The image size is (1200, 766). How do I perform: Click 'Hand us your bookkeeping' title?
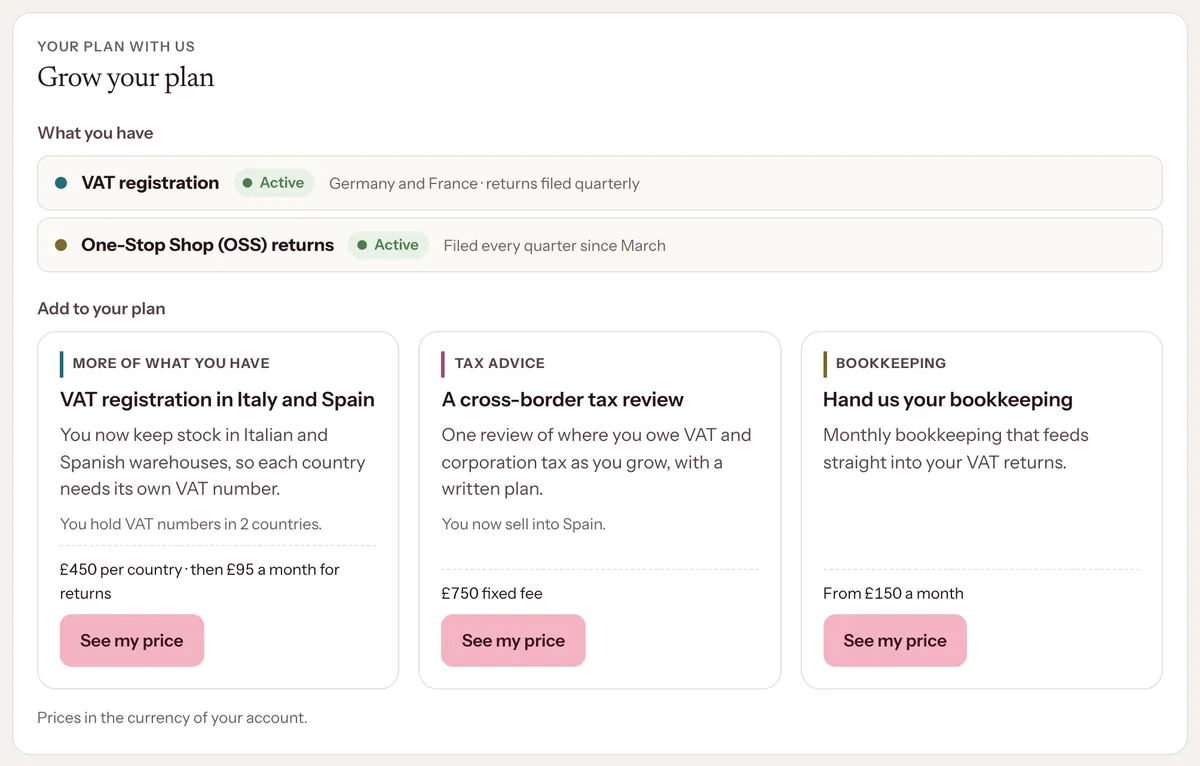[x=948, y=400]
